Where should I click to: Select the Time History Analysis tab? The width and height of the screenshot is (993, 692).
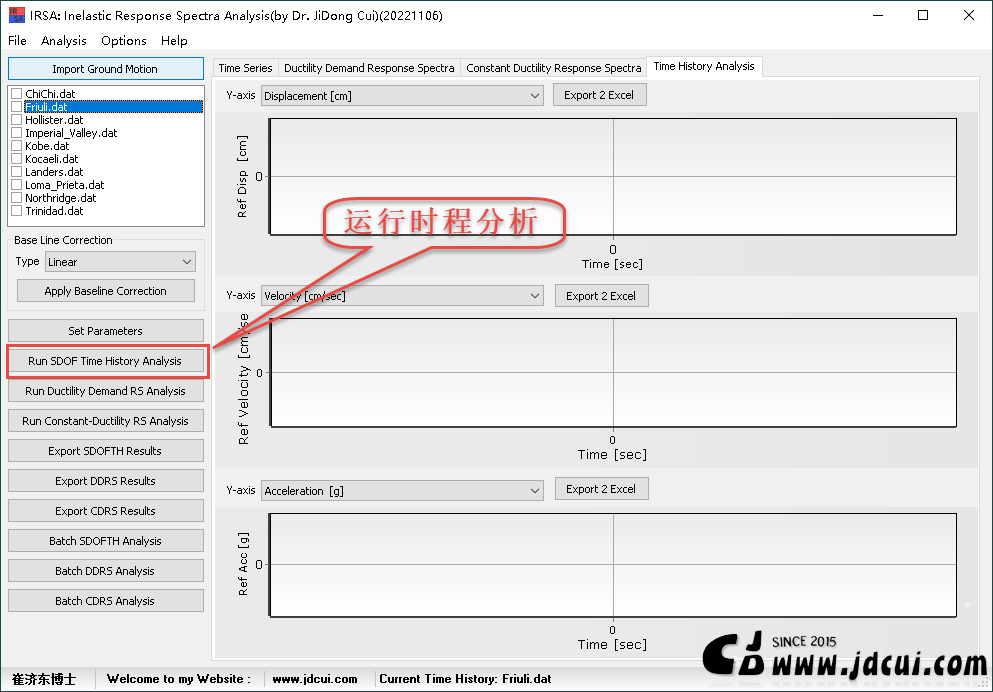coord(704,66)
